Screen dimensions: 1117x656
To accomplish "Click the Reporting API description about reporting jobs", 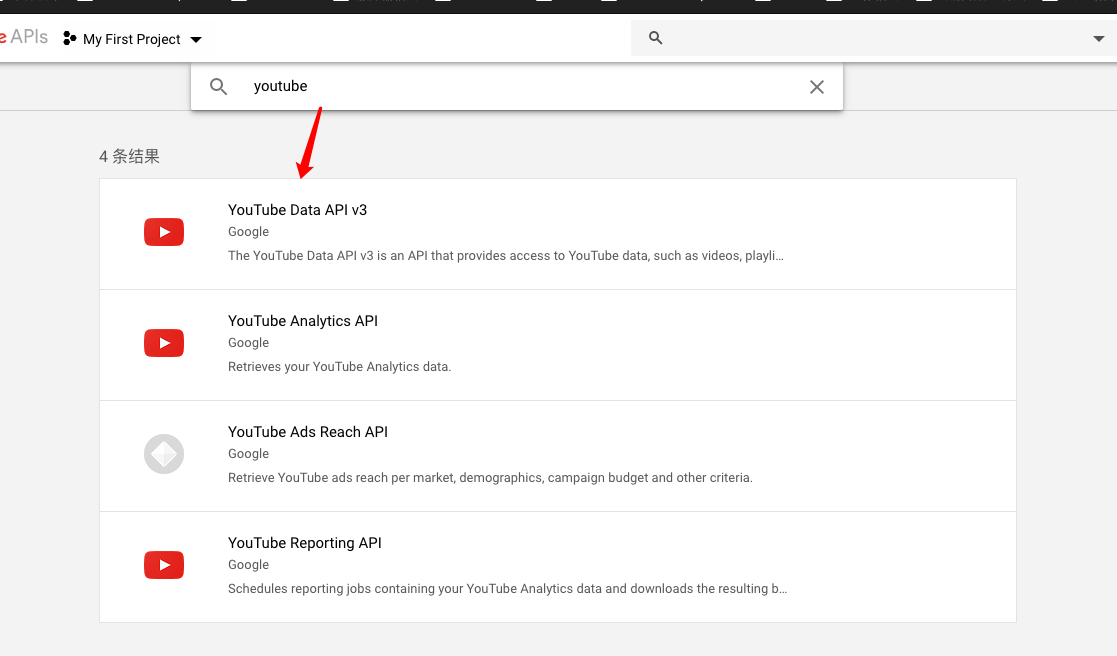I will 507,589.
